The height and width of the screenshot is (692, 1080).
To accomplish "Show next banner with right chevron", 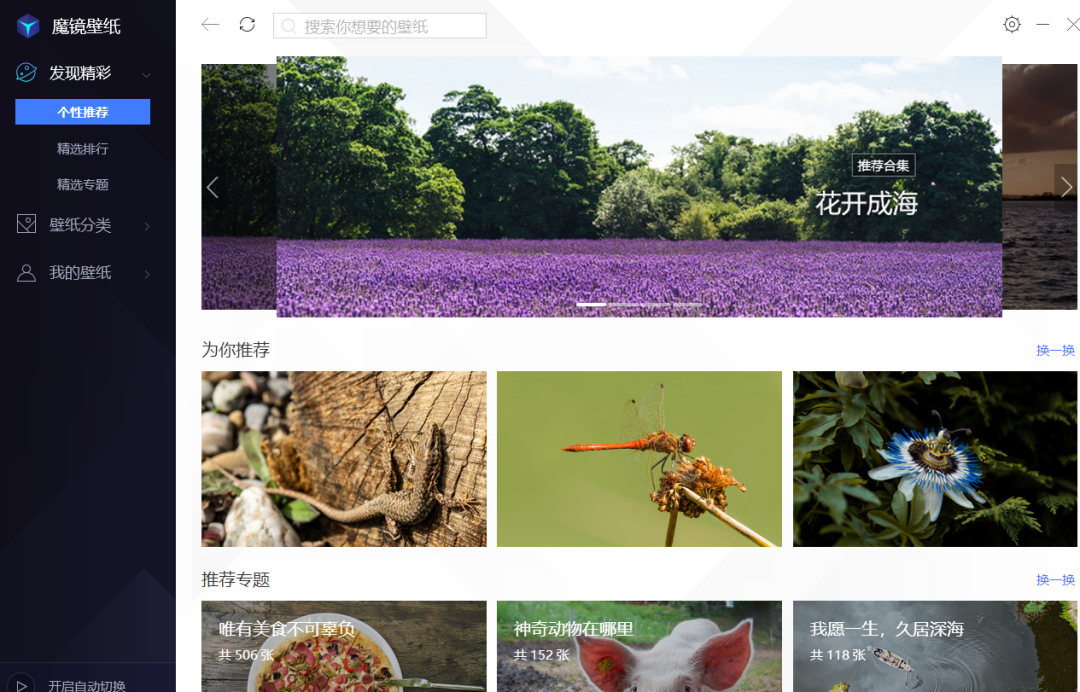I will (1066, 187).
